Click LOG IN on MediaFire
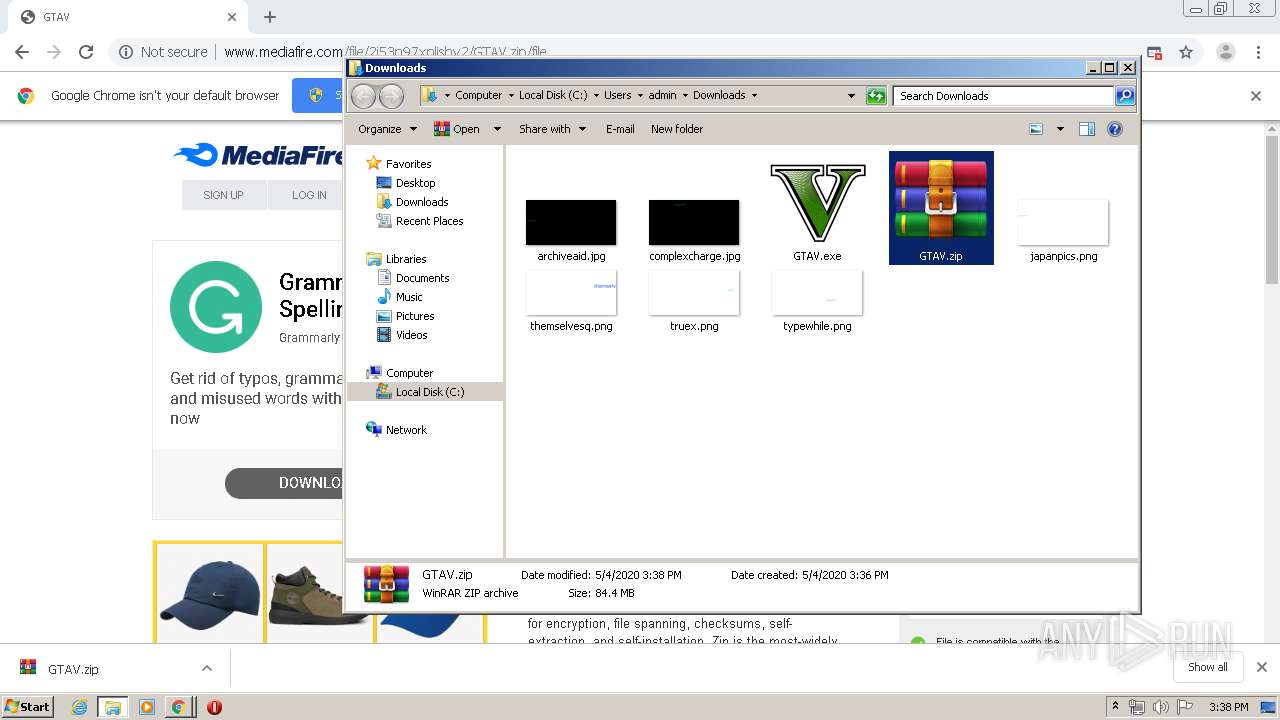1280x720 pixels. pyautogui.click(x=309, y=195)
